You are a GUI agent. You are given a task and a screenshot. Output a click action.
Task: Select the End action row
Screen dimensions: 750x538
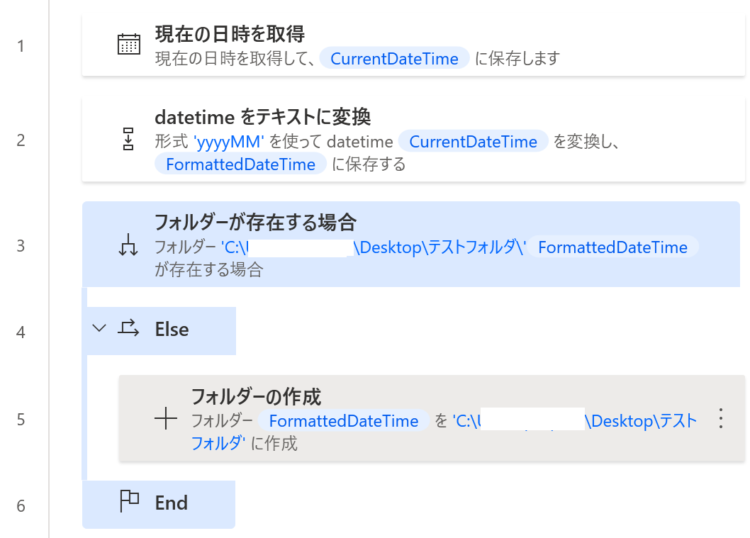click(159, 505)
